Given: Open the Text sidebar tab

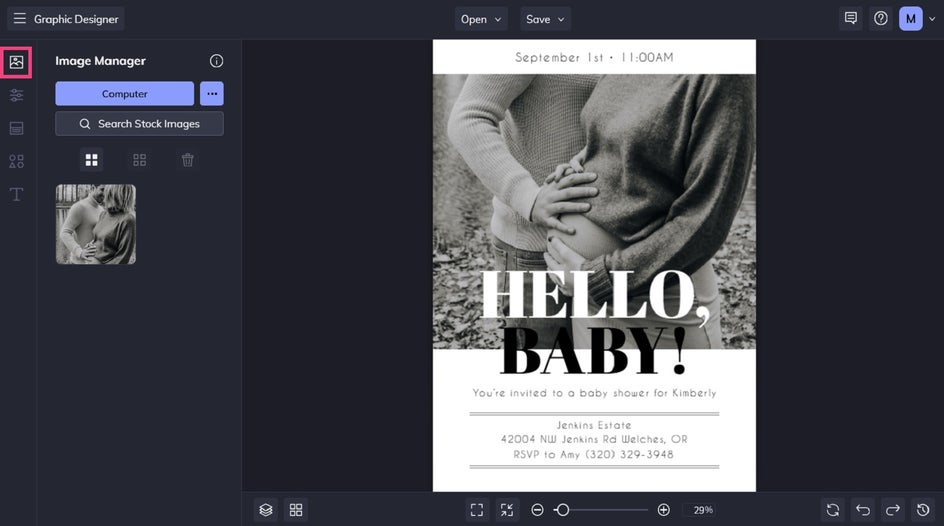Looking at the screenshot, I should point(16,194).
